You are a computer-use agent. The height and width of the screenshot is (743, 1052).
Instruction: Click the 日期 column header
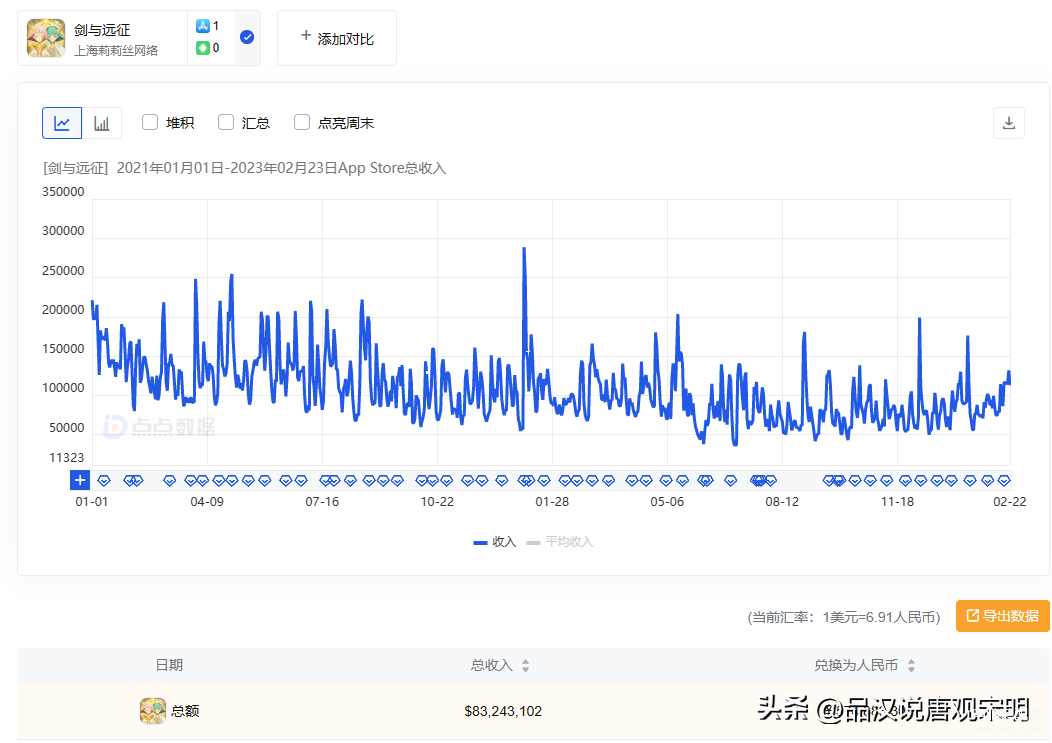169,665
